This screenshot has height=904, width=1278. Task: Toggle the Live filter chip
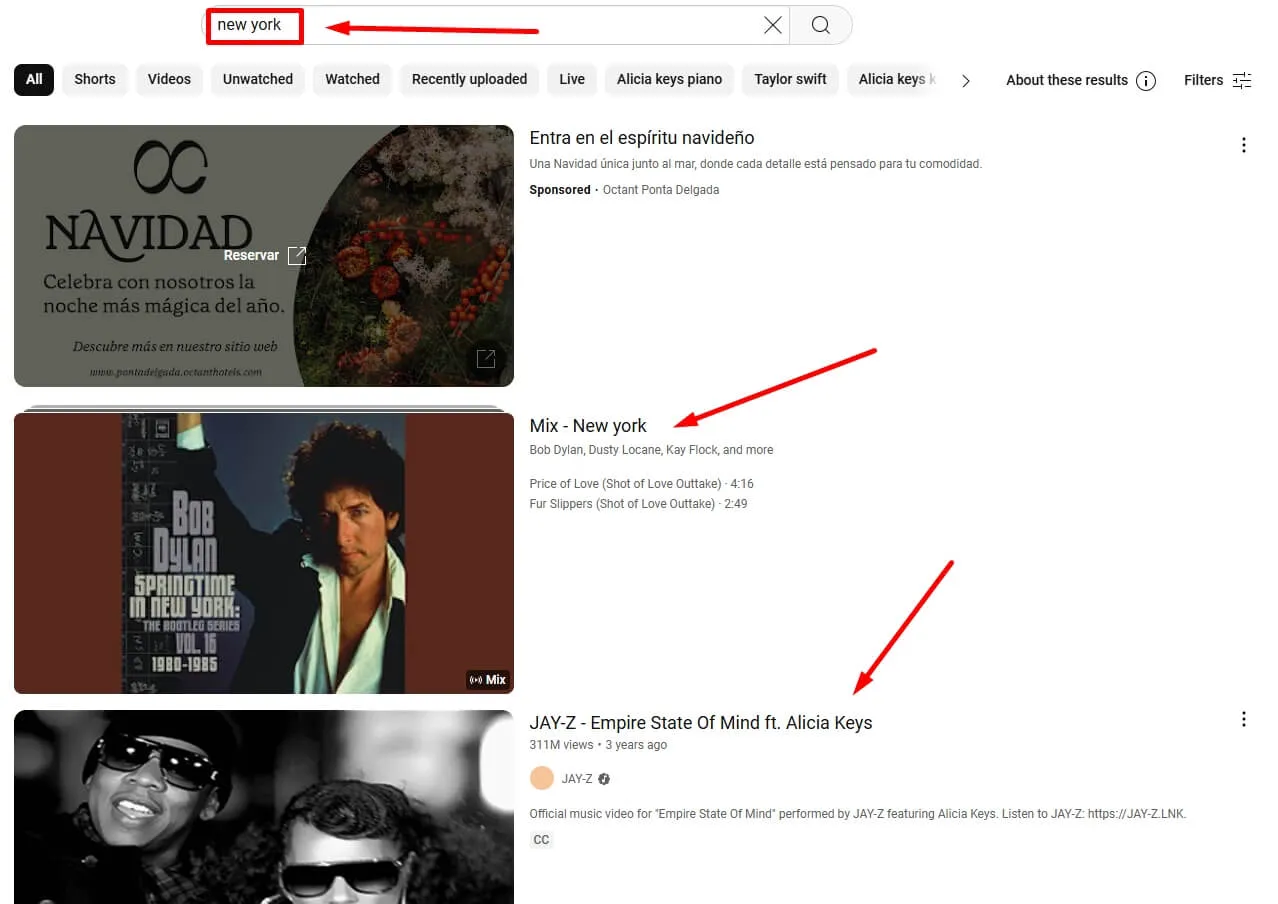click(x=572, y=80)
